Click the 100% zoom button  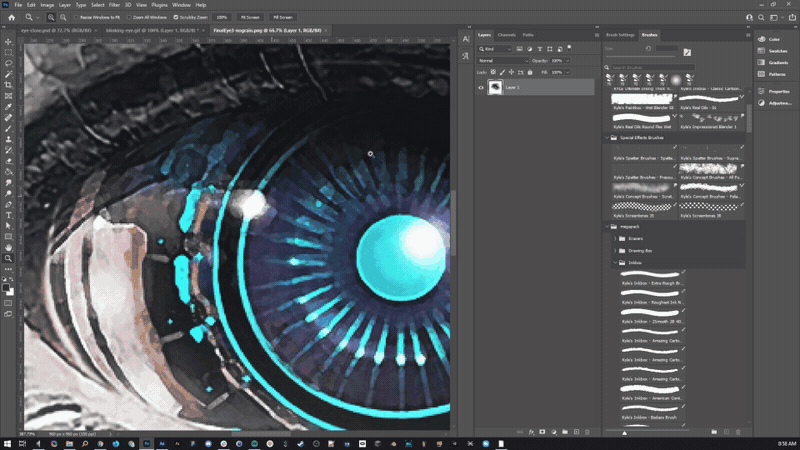[x=221, y=17]
